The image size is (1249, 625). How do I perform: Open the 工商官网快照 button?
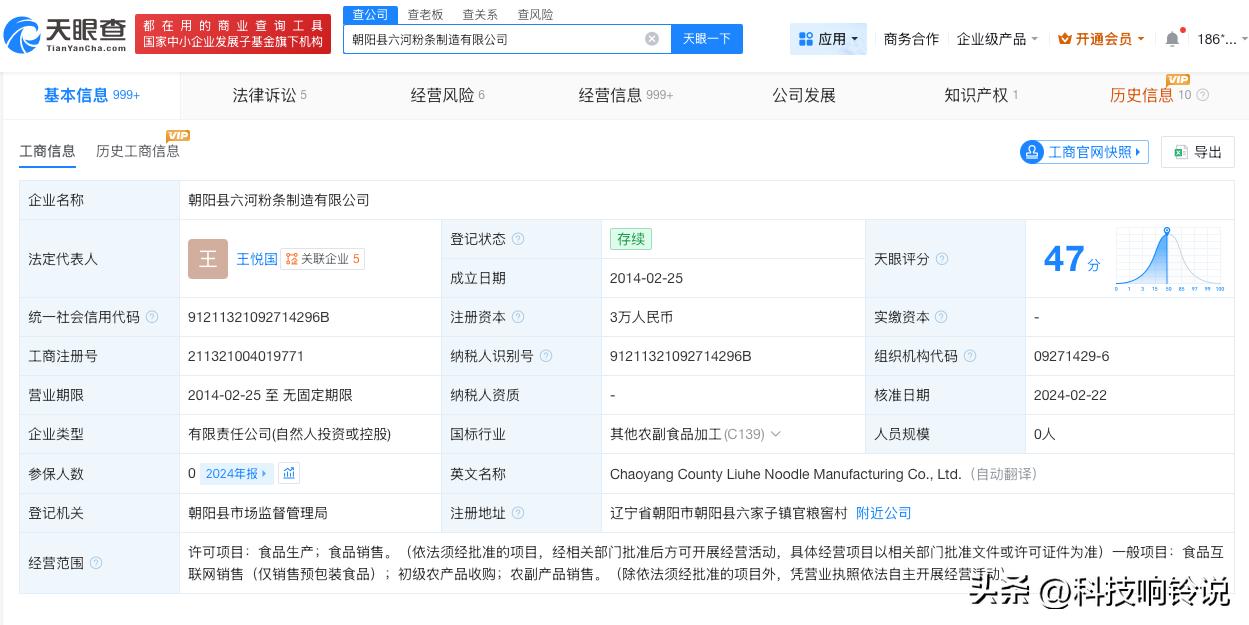tap(1084, 152)
